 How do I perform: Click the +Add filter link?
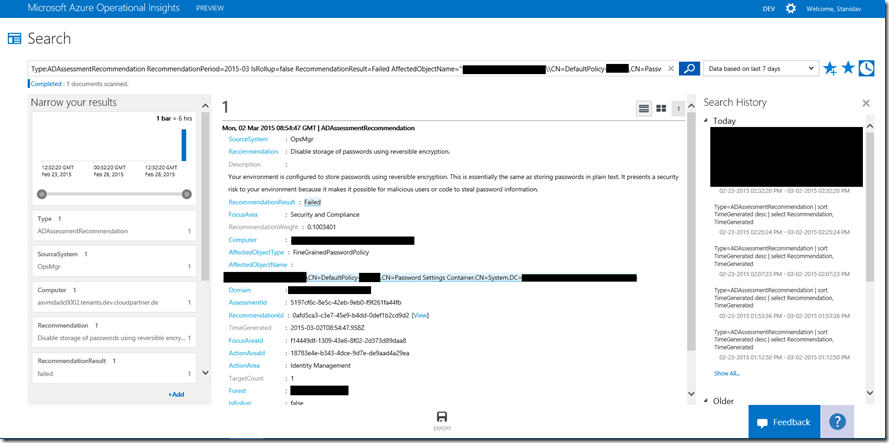(176, 395)
